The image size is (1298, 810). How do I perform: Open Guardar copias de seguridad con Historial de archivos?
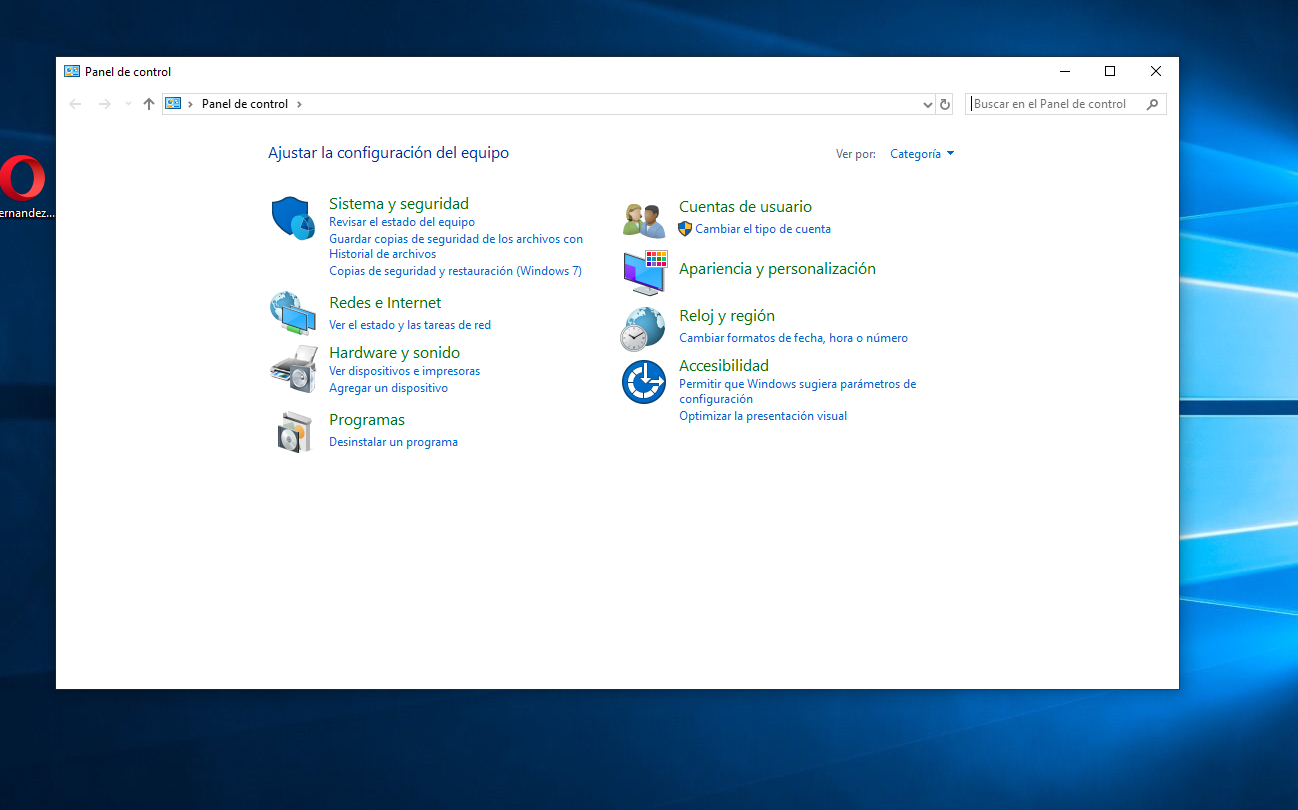tap(456, 246)
